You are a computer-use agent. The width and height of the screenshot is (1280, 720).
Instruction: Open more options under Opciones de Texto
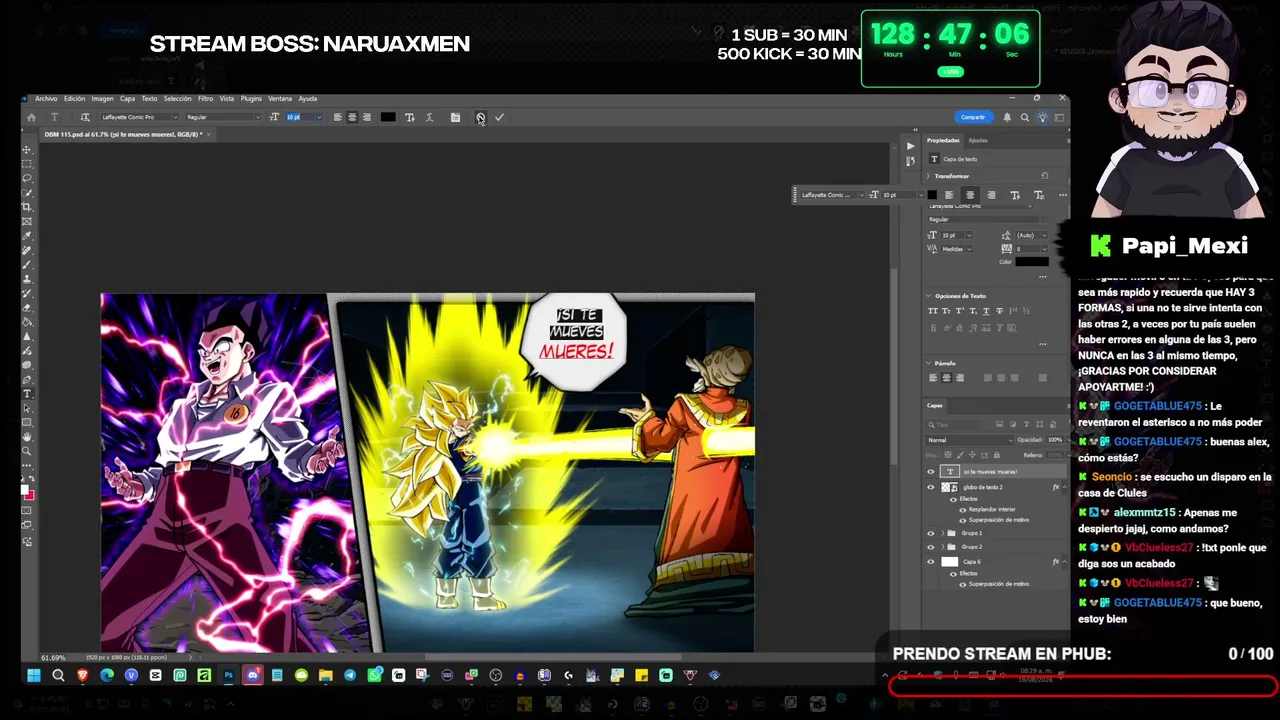[1042, 344]
